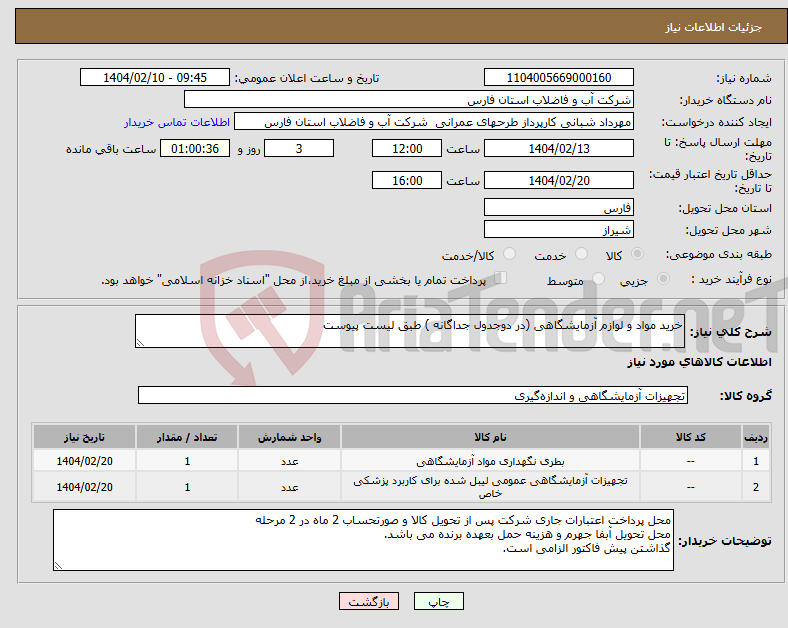The width and height of the screenshot is (788, 628).
Task: Select the کالا radio button
Action: 637,254
